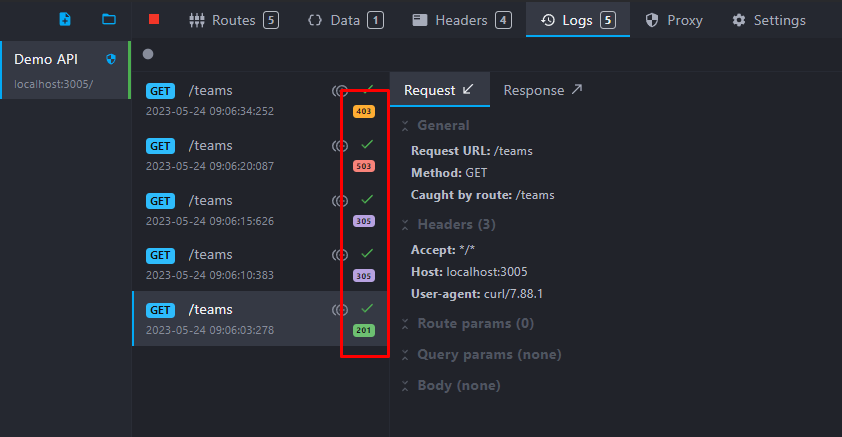Stop the server with red square
Image resolution: width=842 pixels, height=437 pixels.
(x=153, y=19)
